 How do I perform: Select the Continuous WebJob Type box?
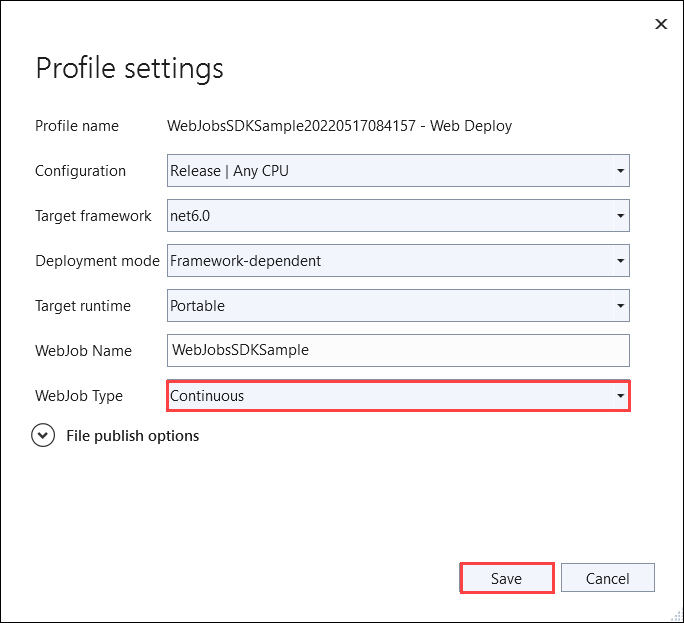(x=390, y=396)
